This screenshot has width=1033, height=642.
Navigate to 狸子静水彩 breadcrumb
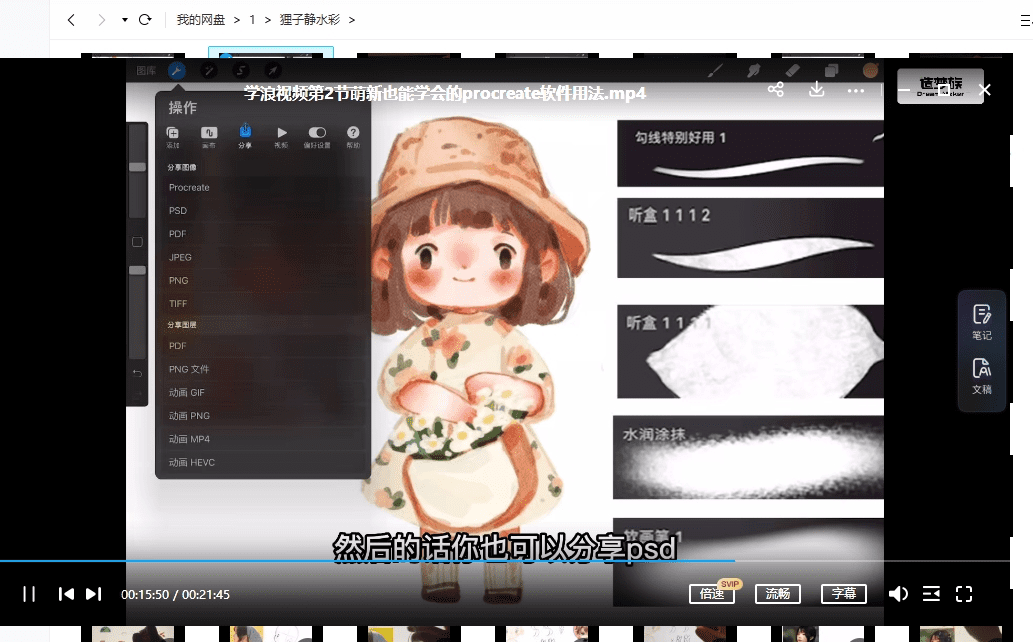point(310,20)
